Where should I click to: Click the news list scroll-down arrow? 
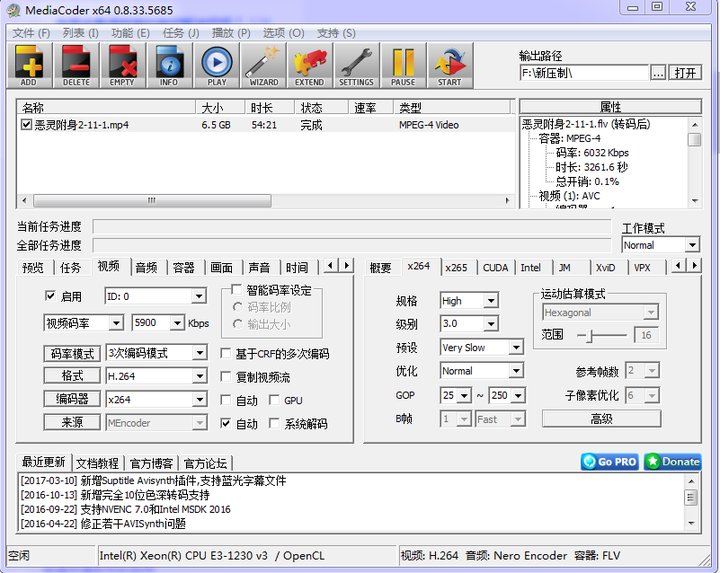click(691, 523)
